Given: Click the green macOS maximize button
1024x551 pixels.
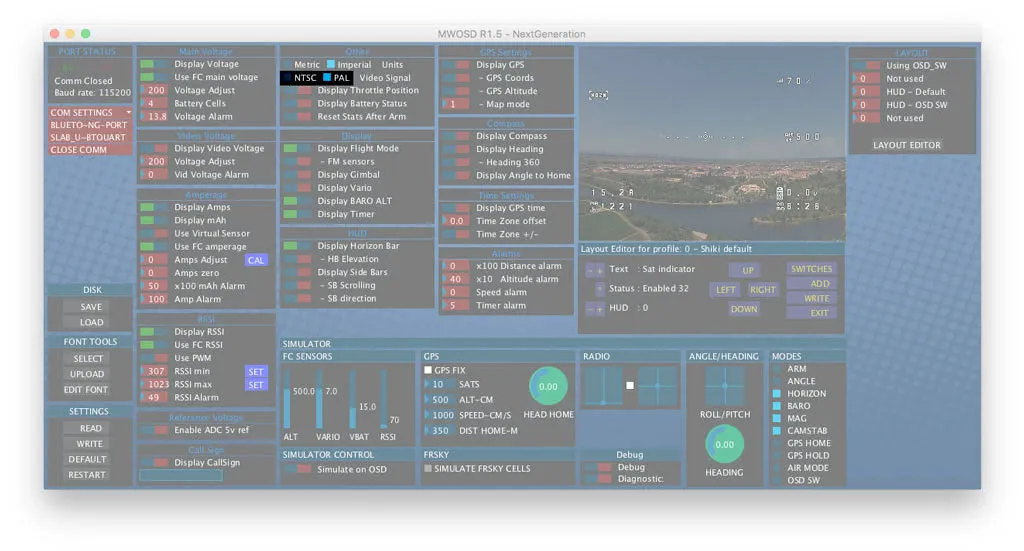Looking at the screenshot, I should [x=85, y=34].
